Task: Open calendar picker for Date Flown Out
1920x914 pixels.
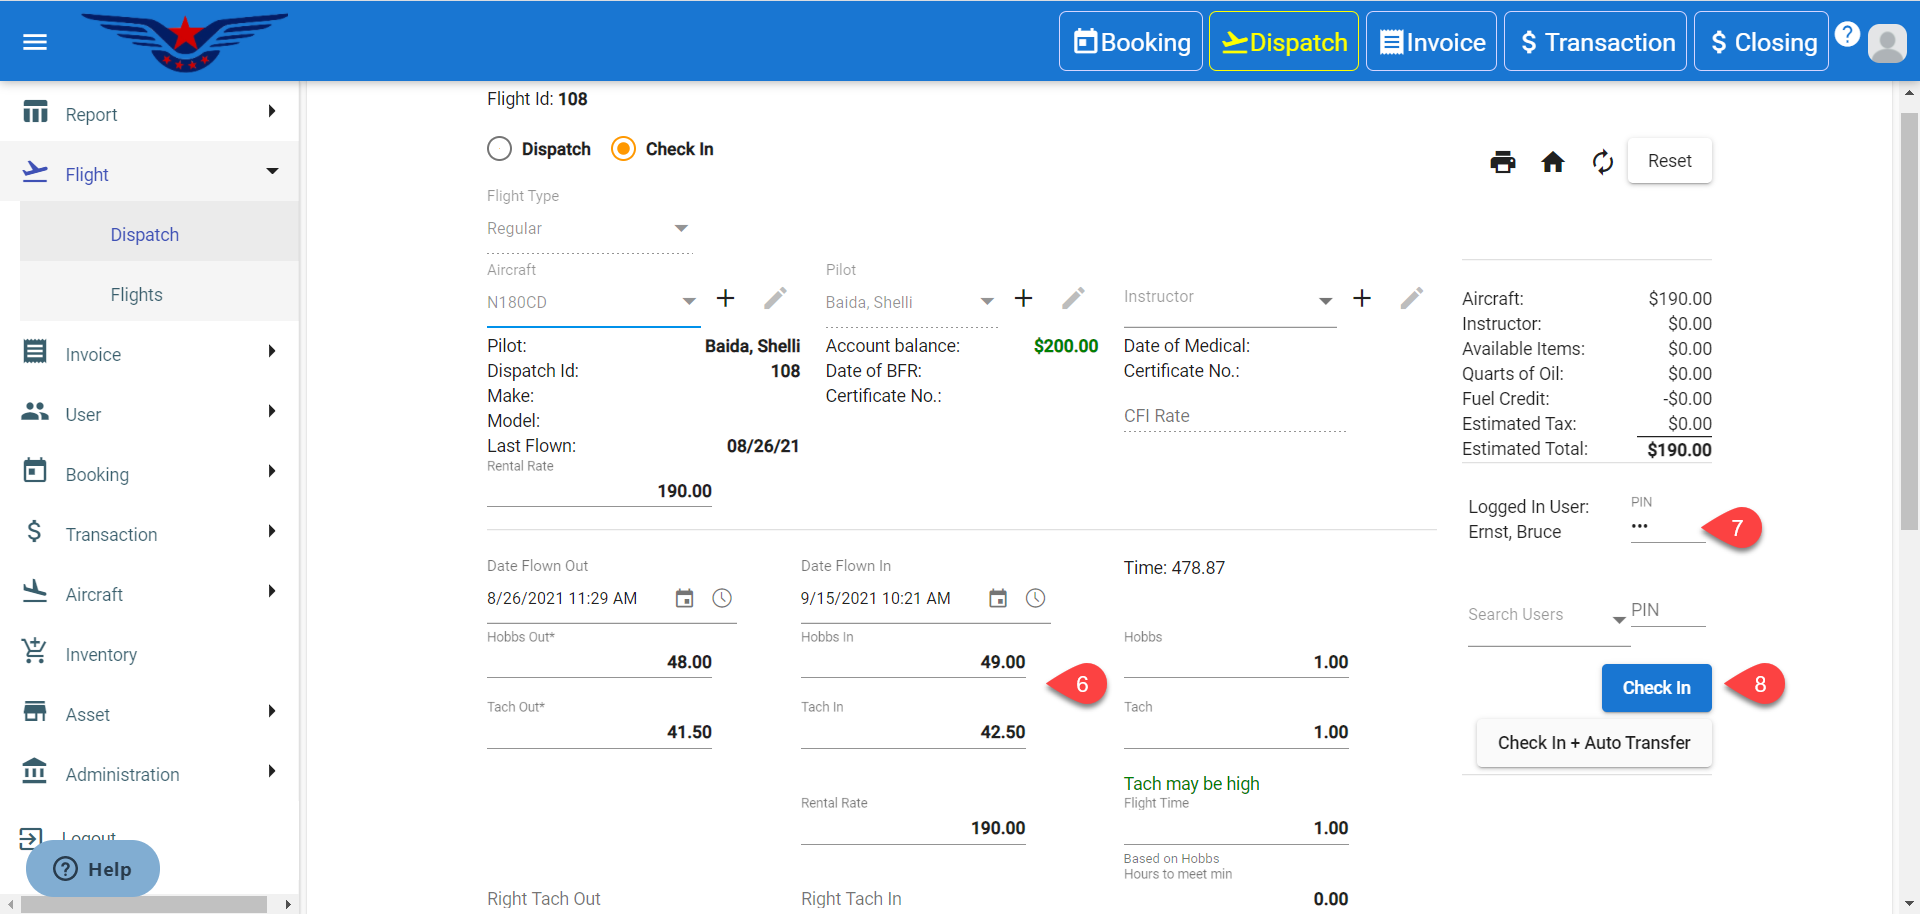Action: (x=684, y=599)
